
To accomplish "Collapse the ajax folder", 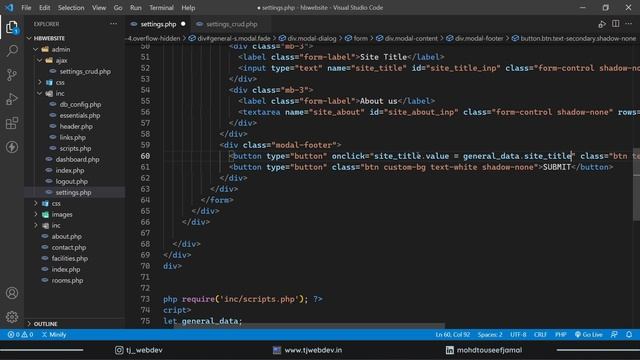I will coord(40,60).
